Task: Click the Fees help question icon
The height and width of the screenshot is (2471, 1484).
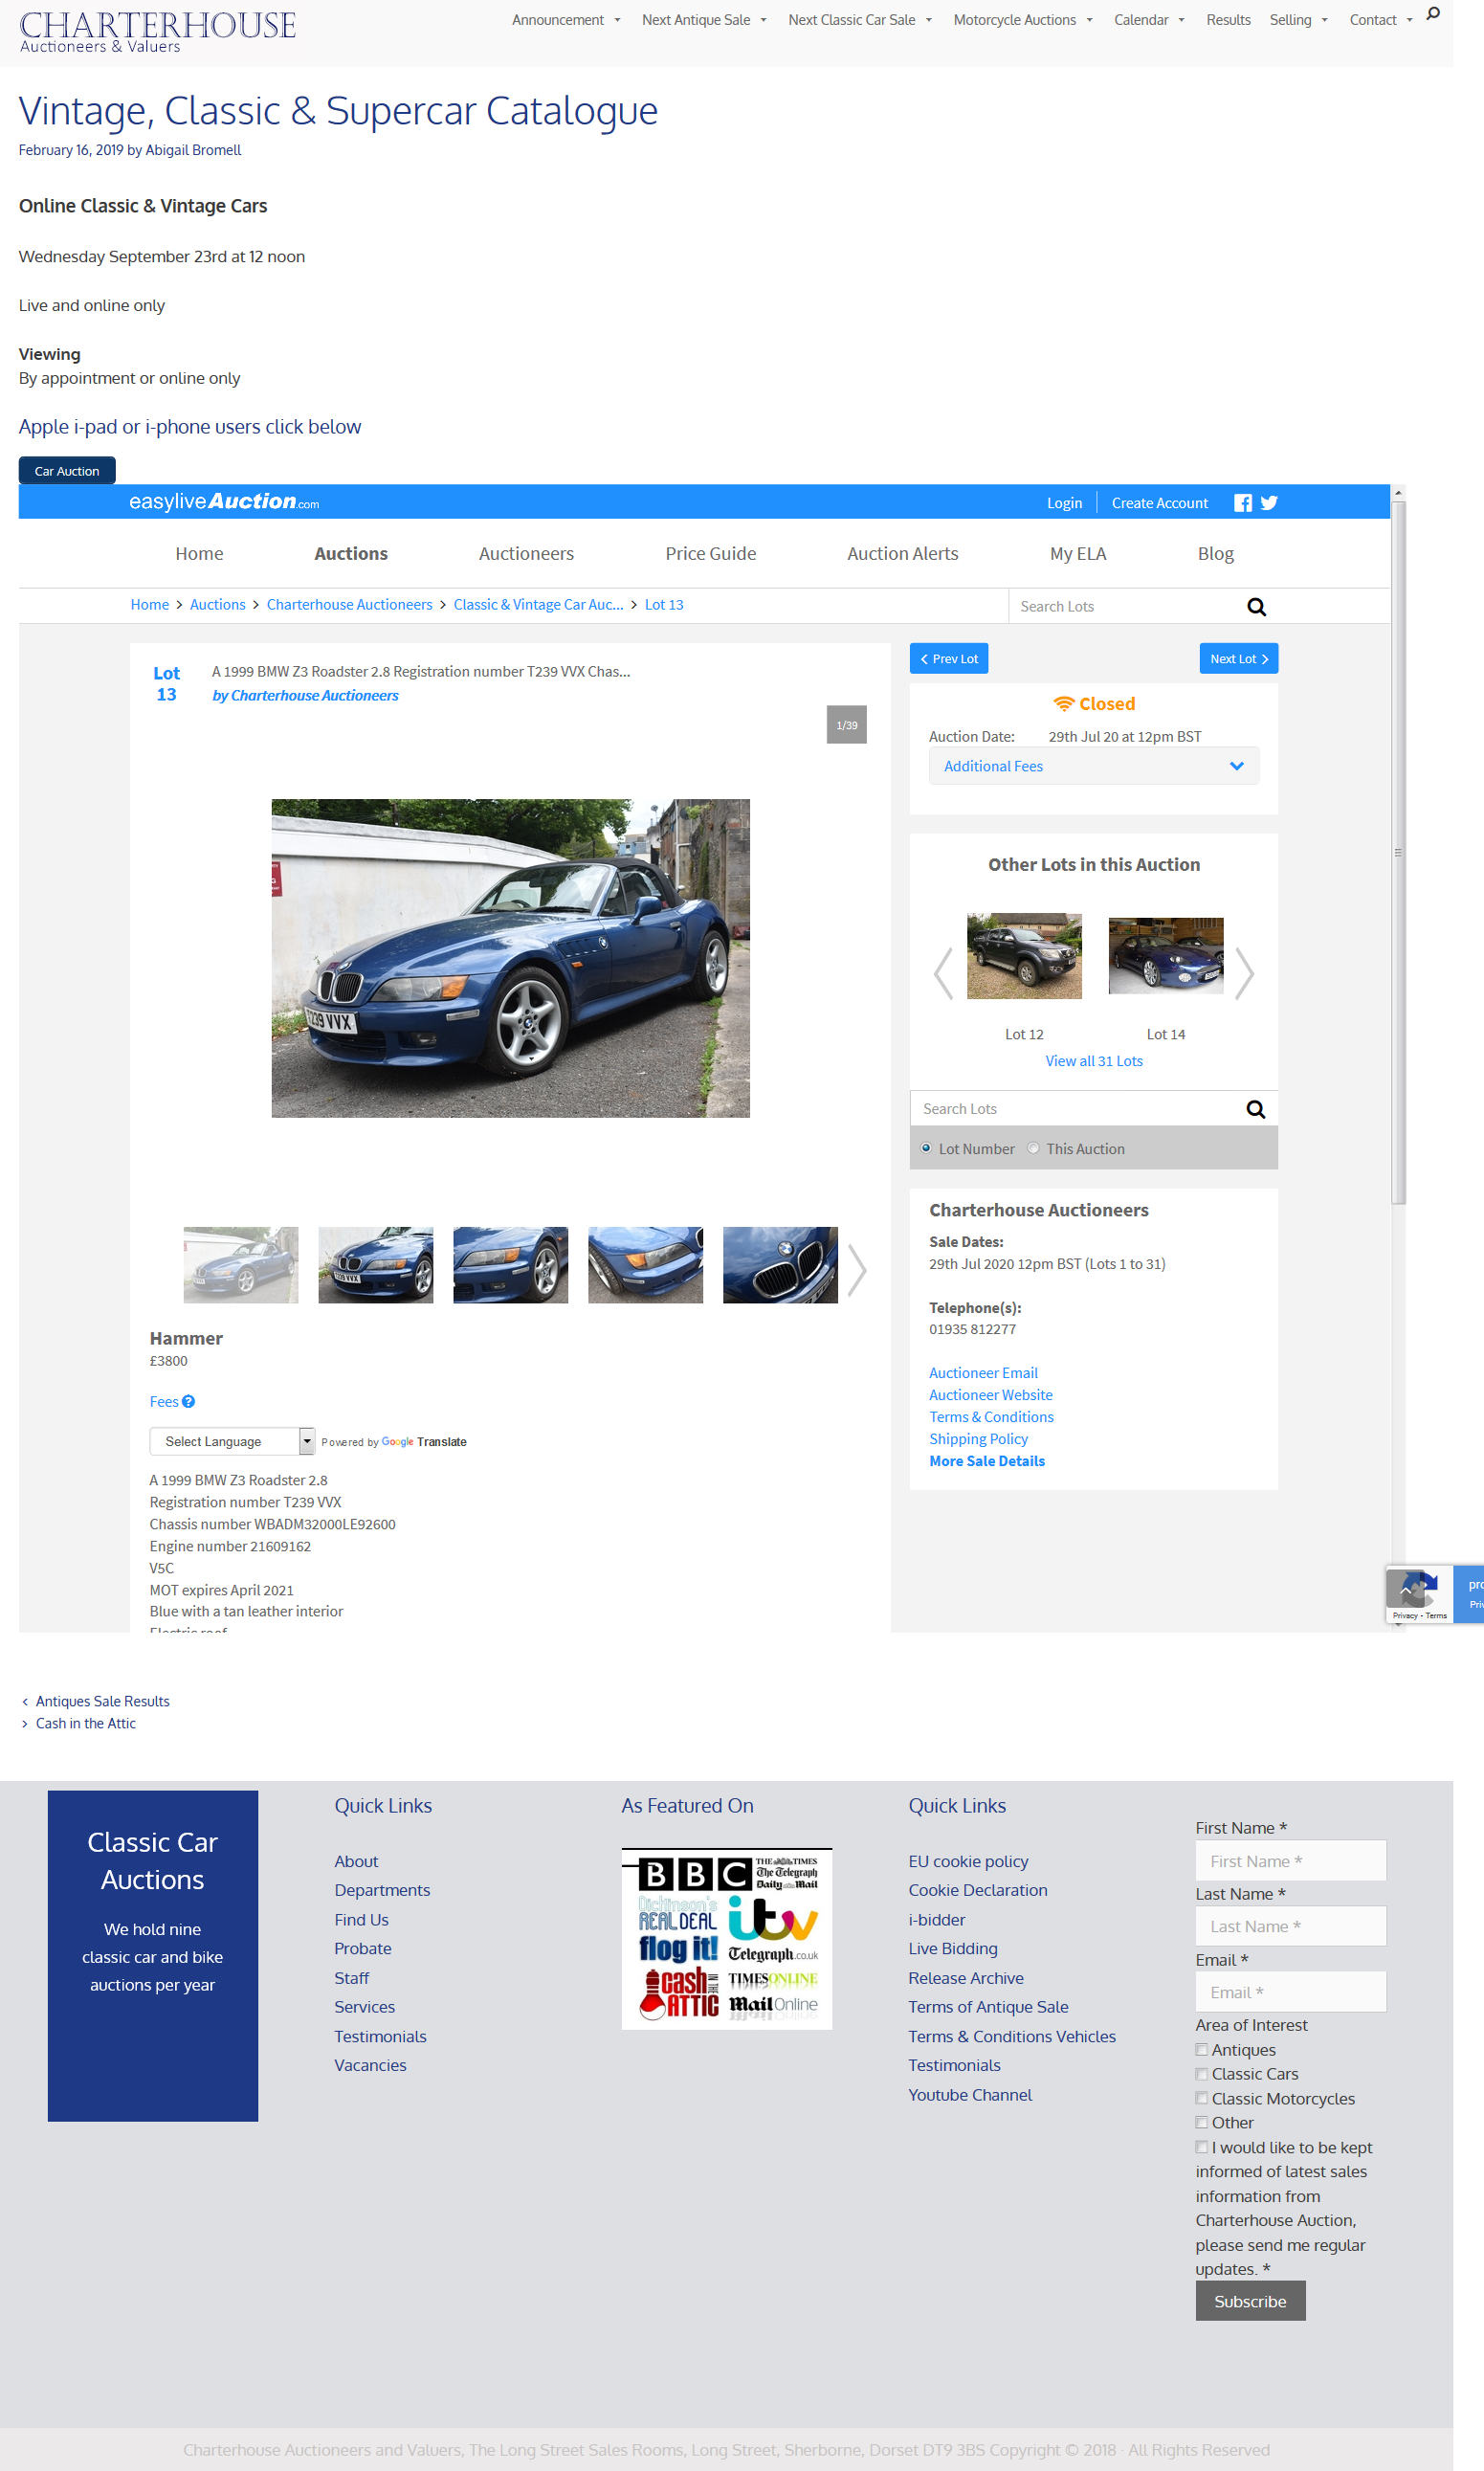Action: [x=188, y=1402]
